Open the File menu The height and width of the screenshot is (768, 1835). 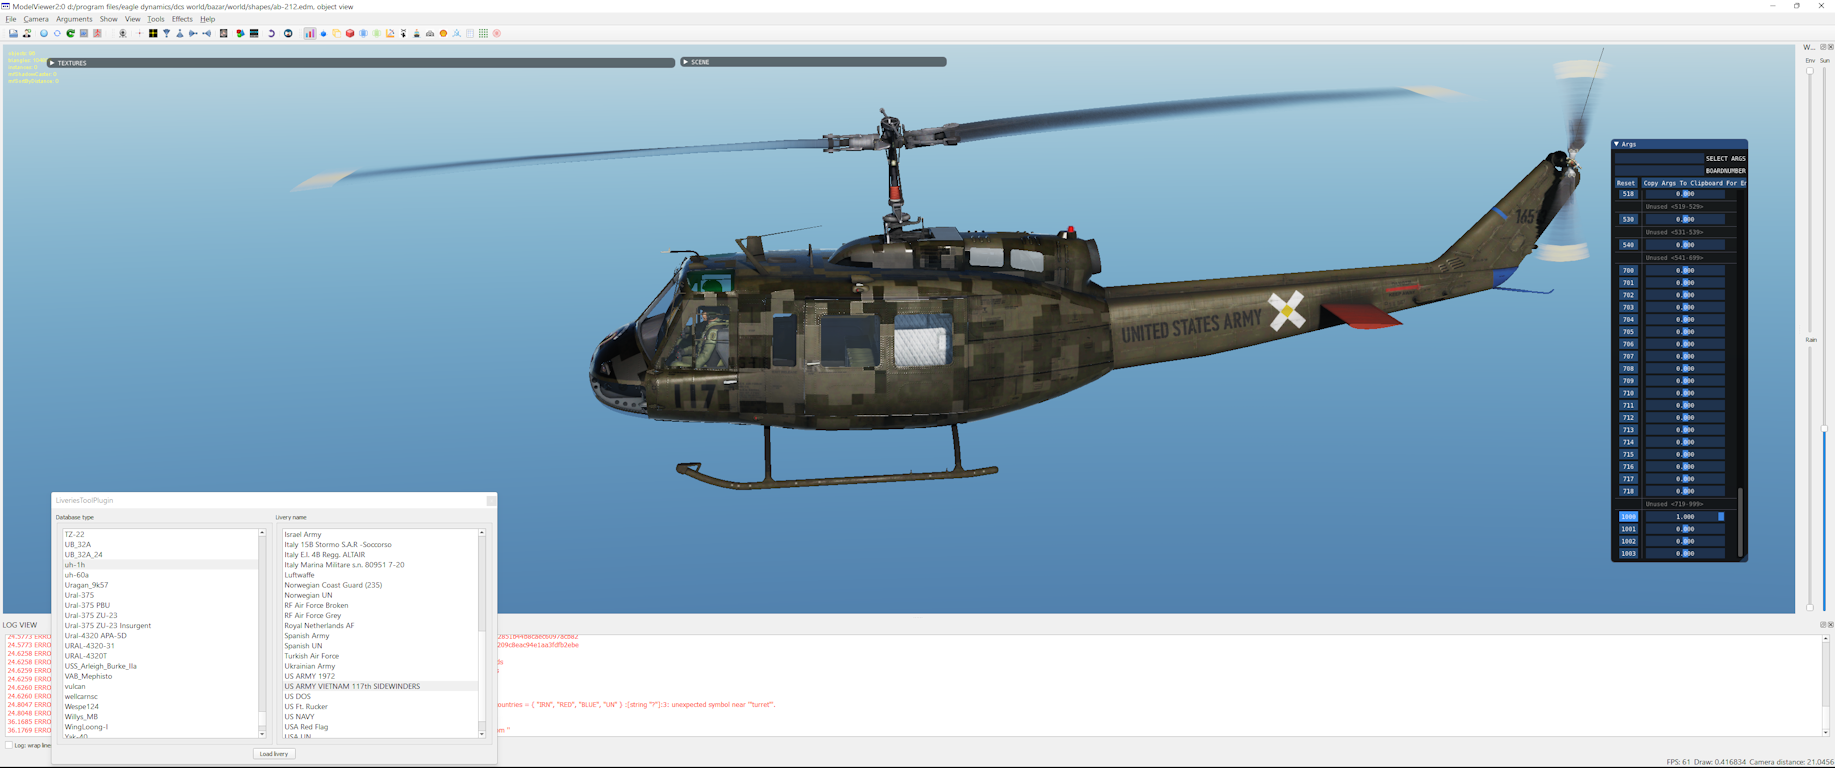pyautogui.click(x=11, y=19)
